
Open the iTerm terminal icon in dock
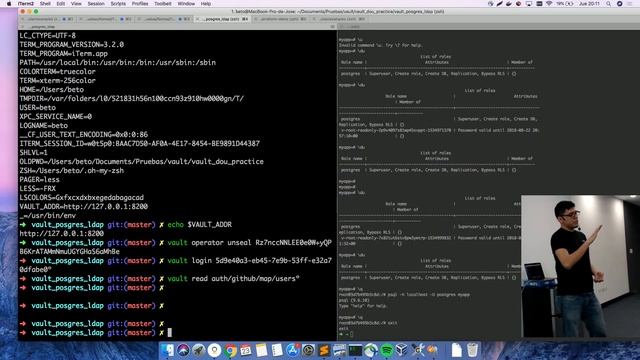[355, 350]
